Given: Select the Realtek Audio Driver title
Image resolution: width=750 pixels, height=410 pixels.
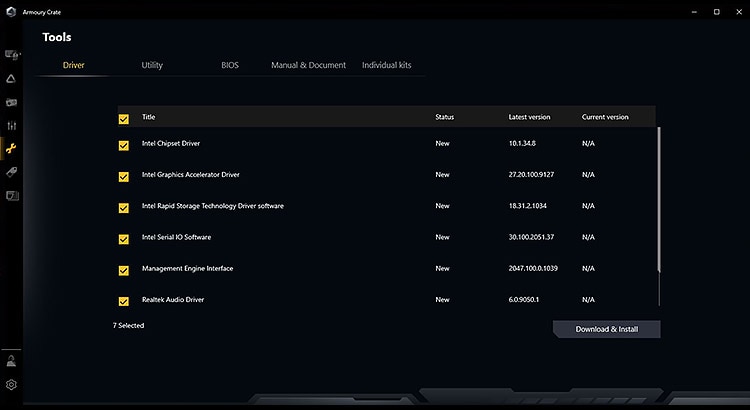Looking at the screenshot, I should [x=173, y=299].
